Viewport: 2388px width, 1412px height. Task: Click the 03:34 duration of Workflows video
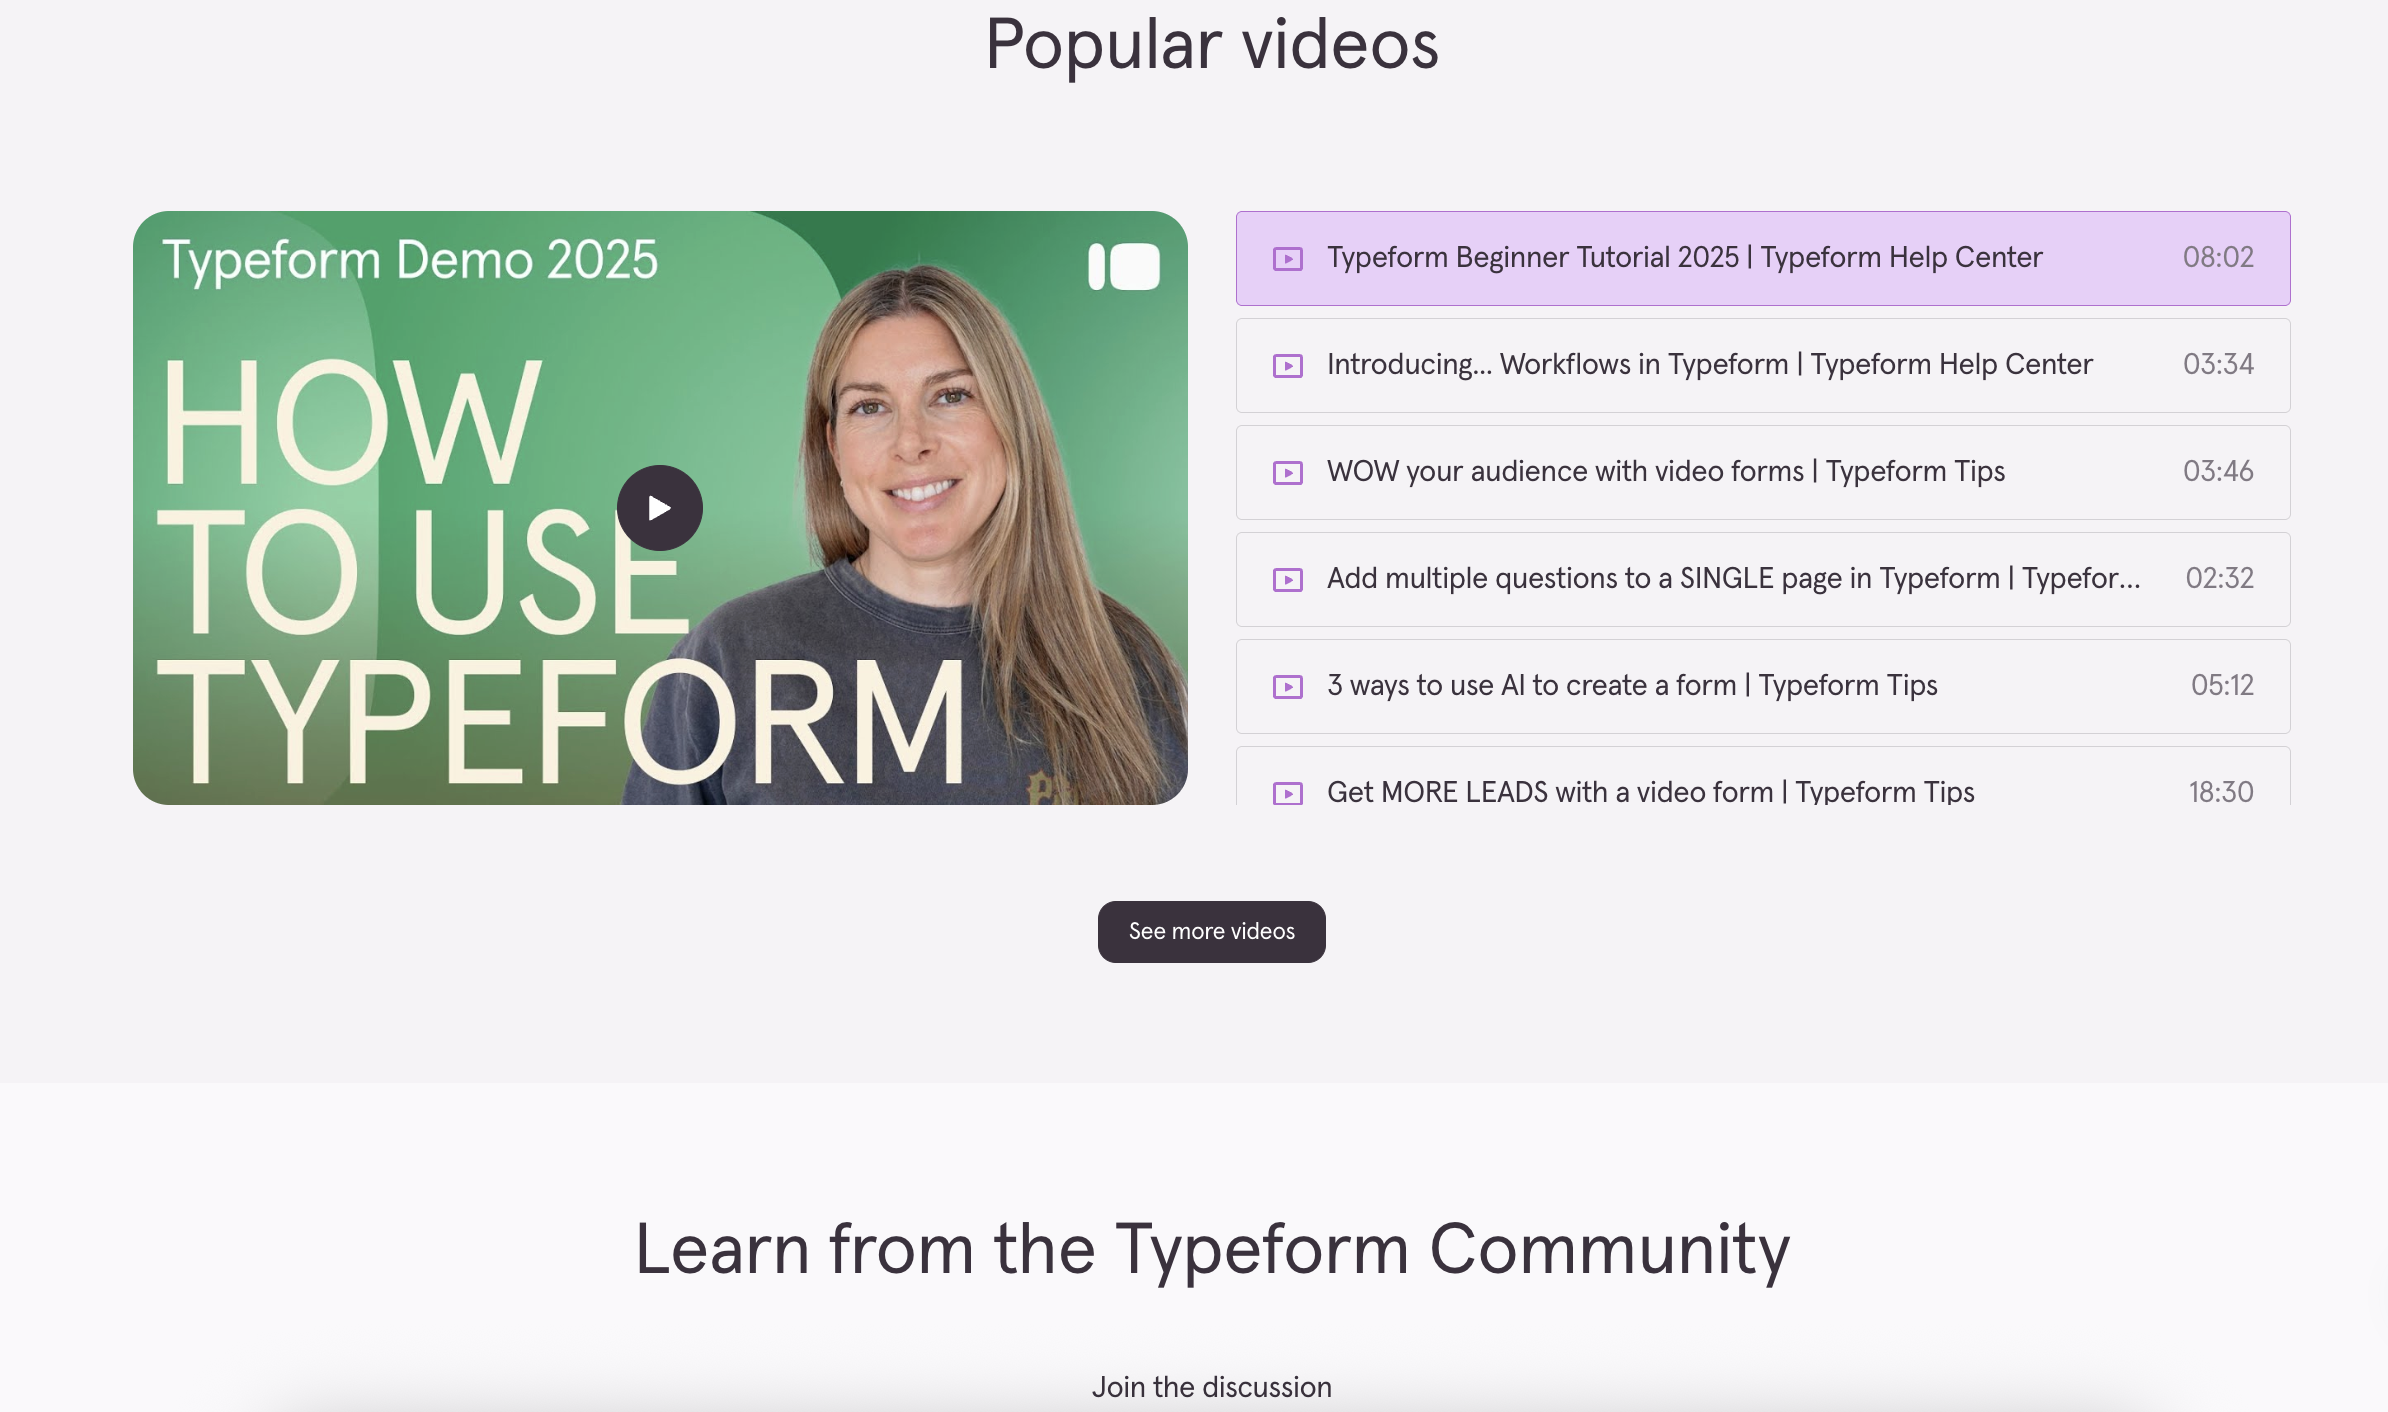pos(2218,364)
